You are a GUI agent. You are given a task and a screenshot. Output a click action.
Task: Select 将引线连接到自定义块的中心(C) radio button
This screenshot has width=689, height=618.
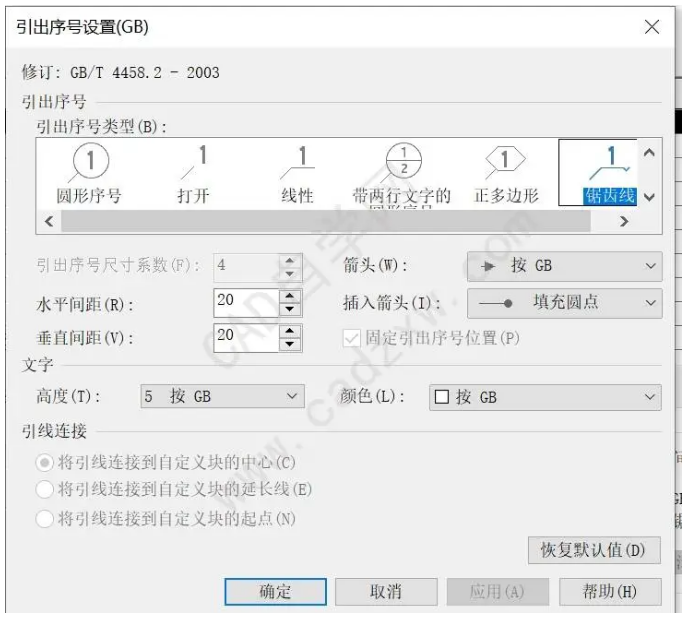[x=44, y=463]
